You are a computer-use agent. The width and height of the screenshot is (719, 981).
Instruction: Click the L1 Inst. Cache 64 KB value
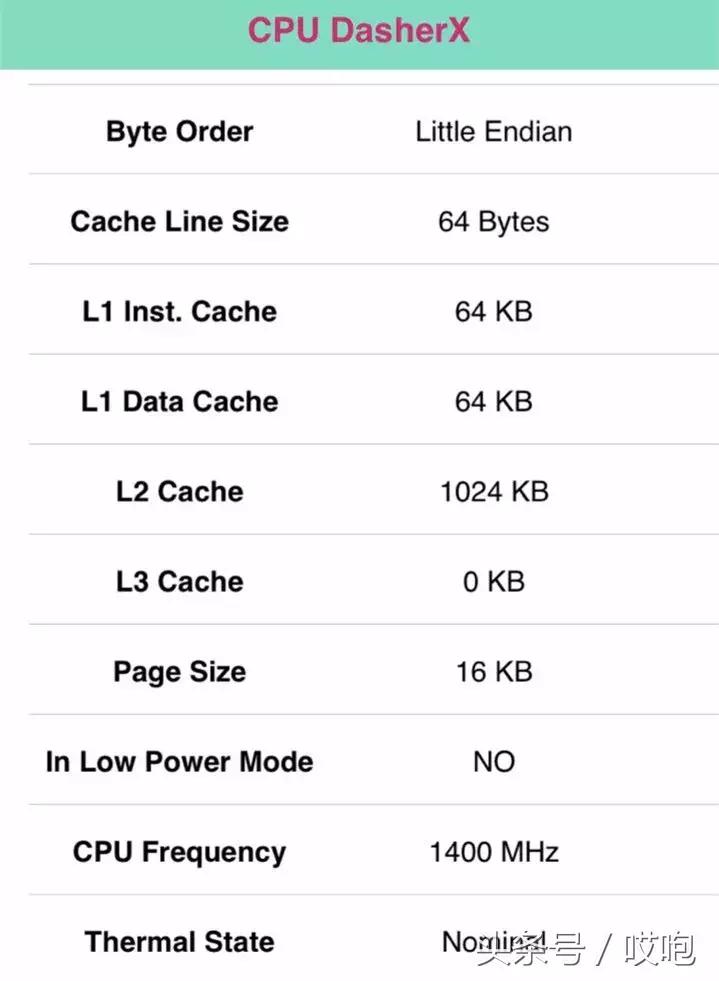494,312
